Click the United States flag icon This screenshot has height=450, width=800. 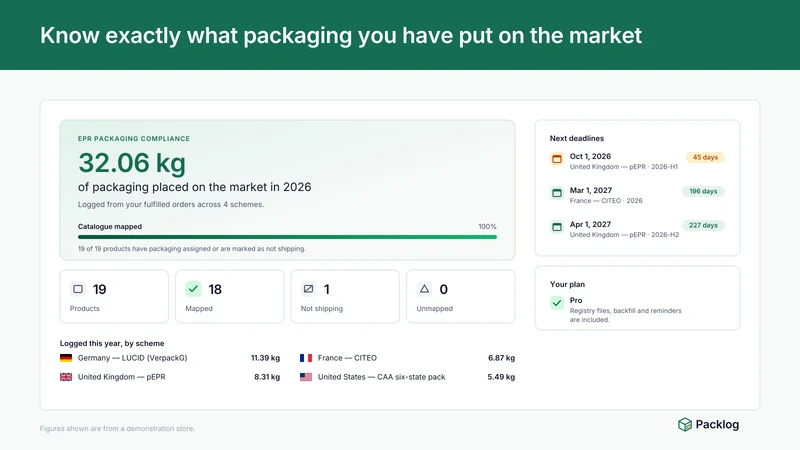(x=306, y=377)
